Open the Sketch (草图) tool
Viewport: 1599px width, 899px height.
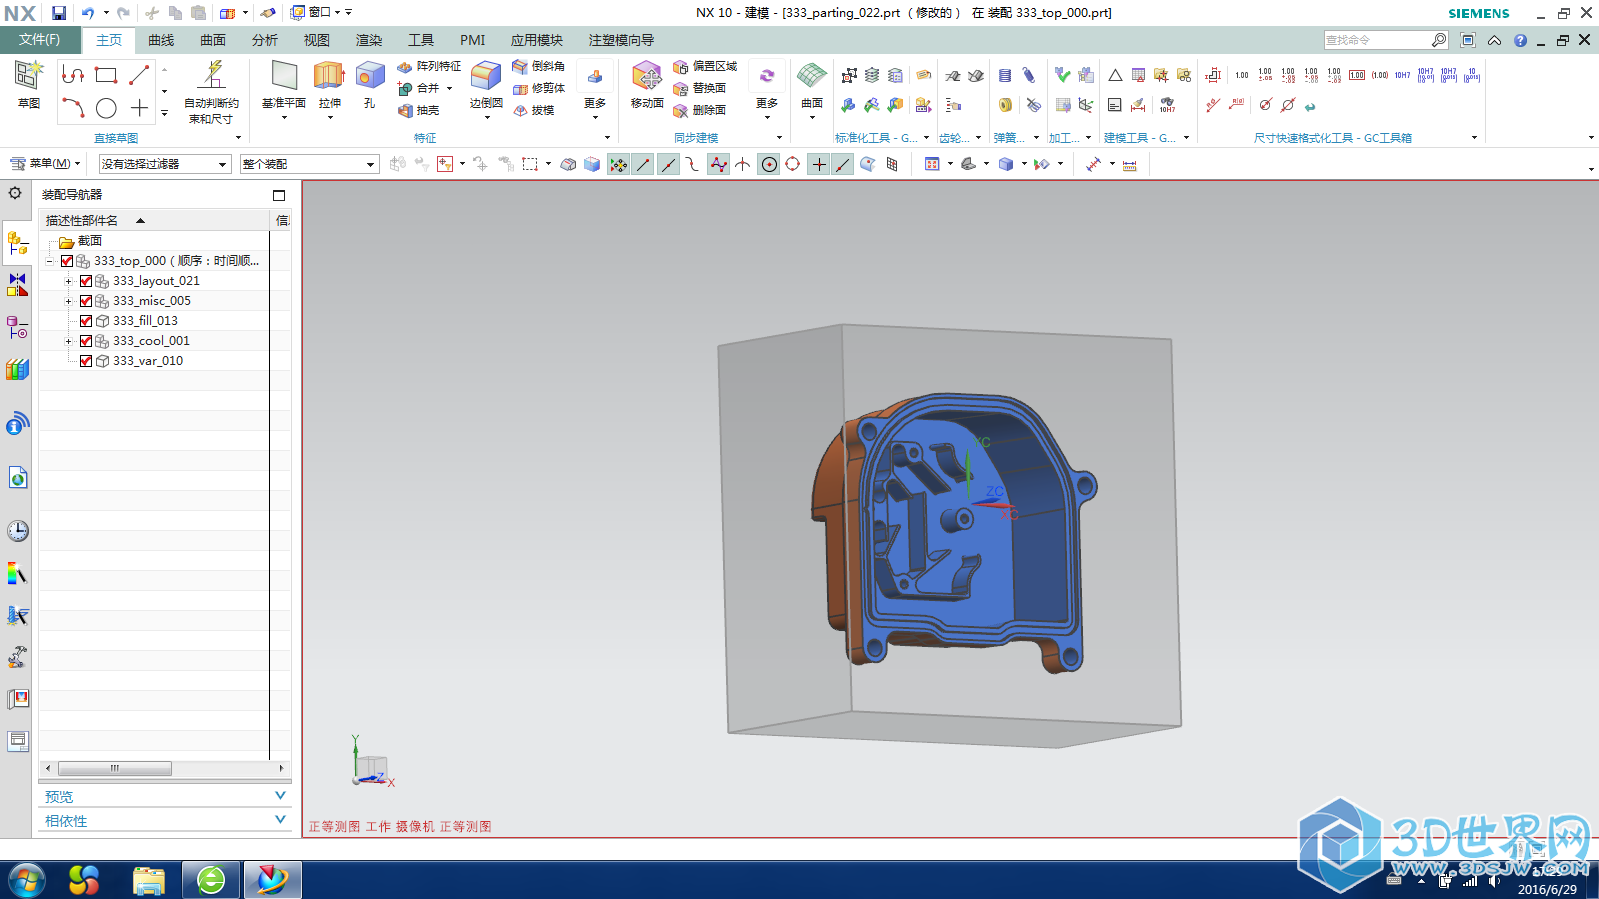click(x=28, y=84)
